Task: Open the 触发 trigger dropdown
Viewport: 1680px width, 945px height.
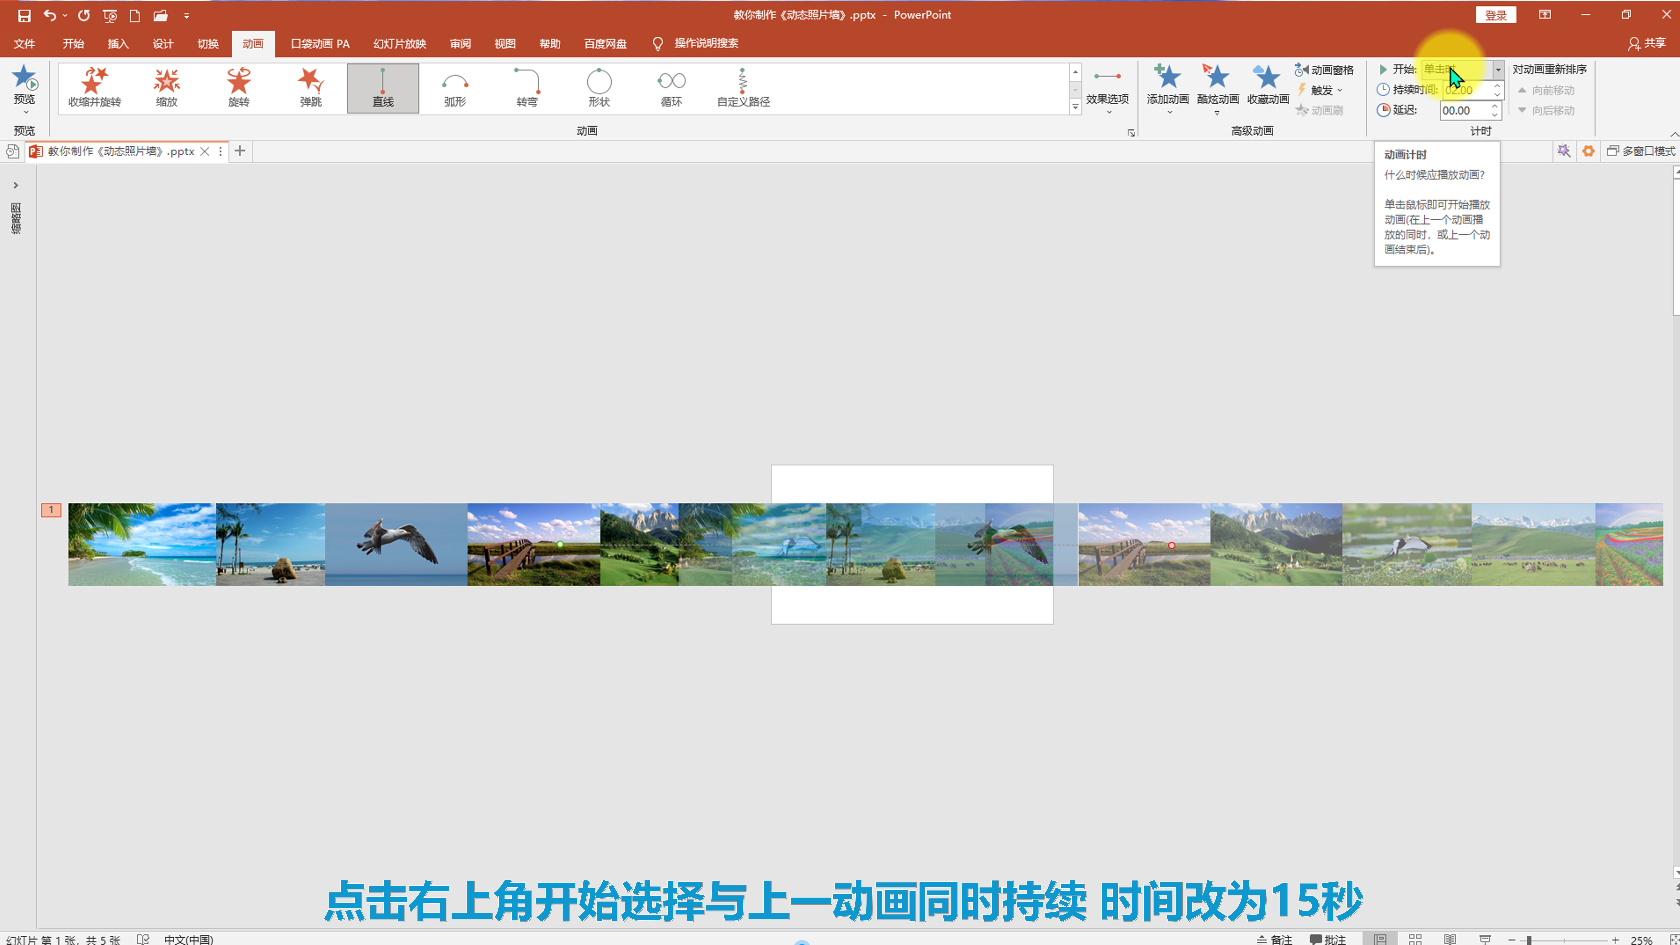Action: click(x=1320, y=90)
